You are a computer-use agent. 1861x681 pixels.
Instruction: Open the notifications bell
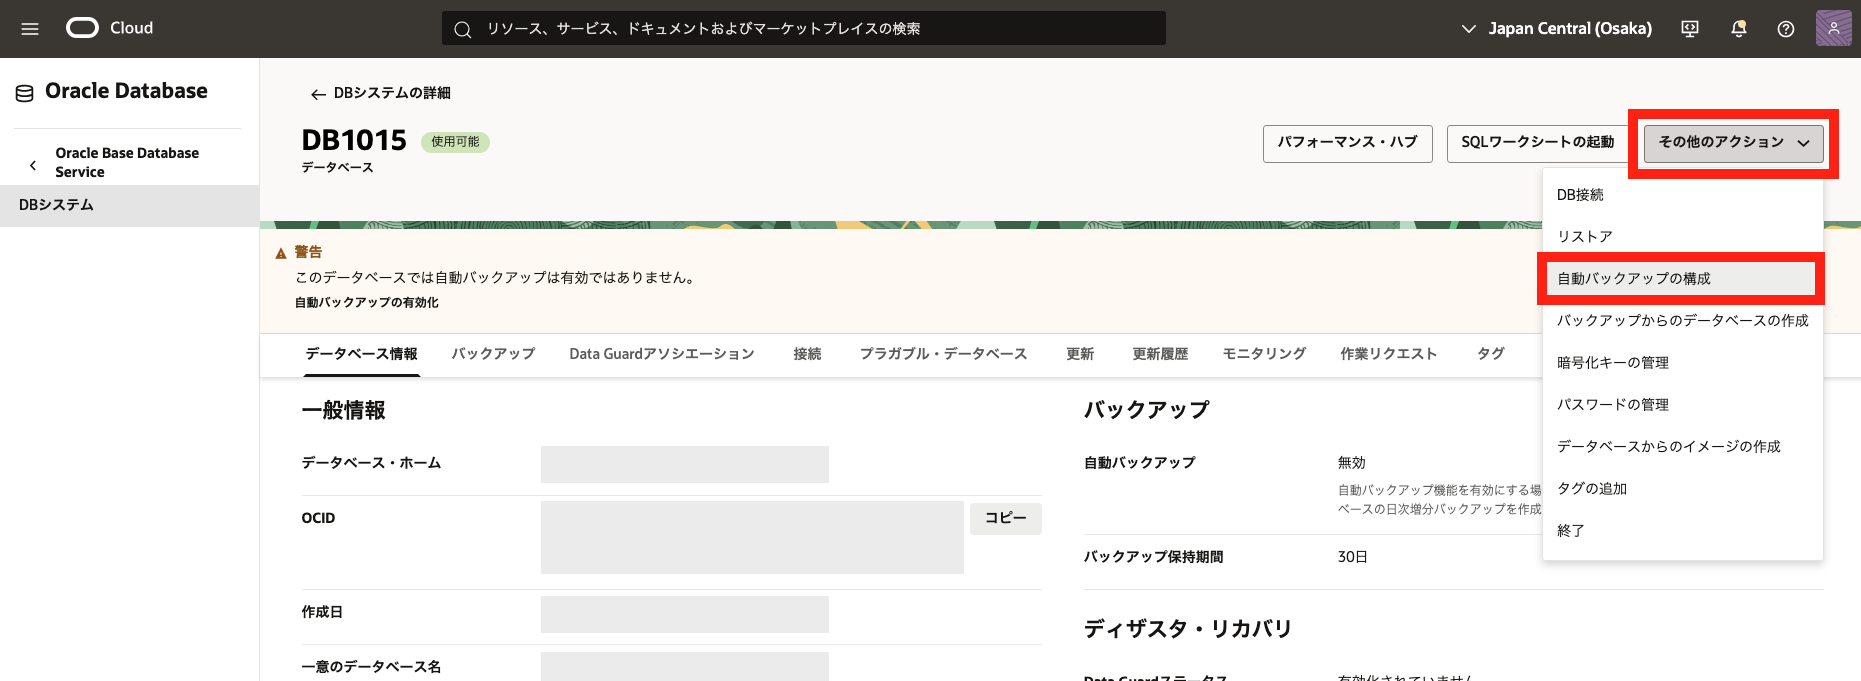1738,29
